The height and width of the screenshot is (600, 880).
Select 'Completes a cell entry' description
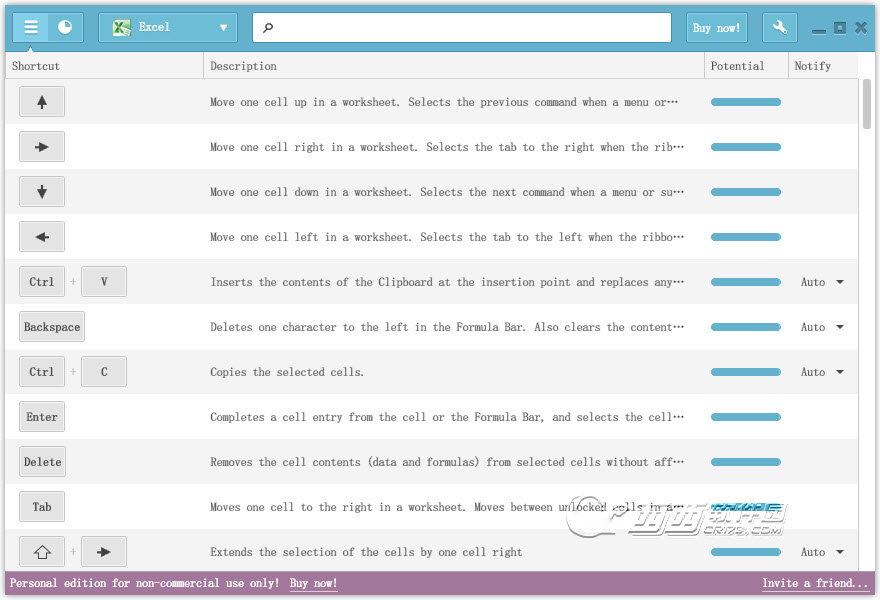tap(447, 417)
